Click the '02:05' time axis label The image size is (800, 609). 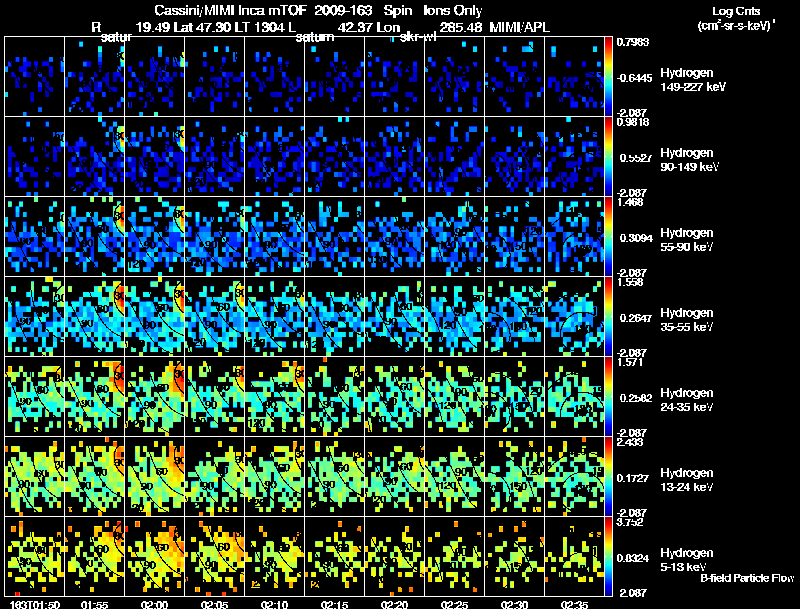coord(214,604)
